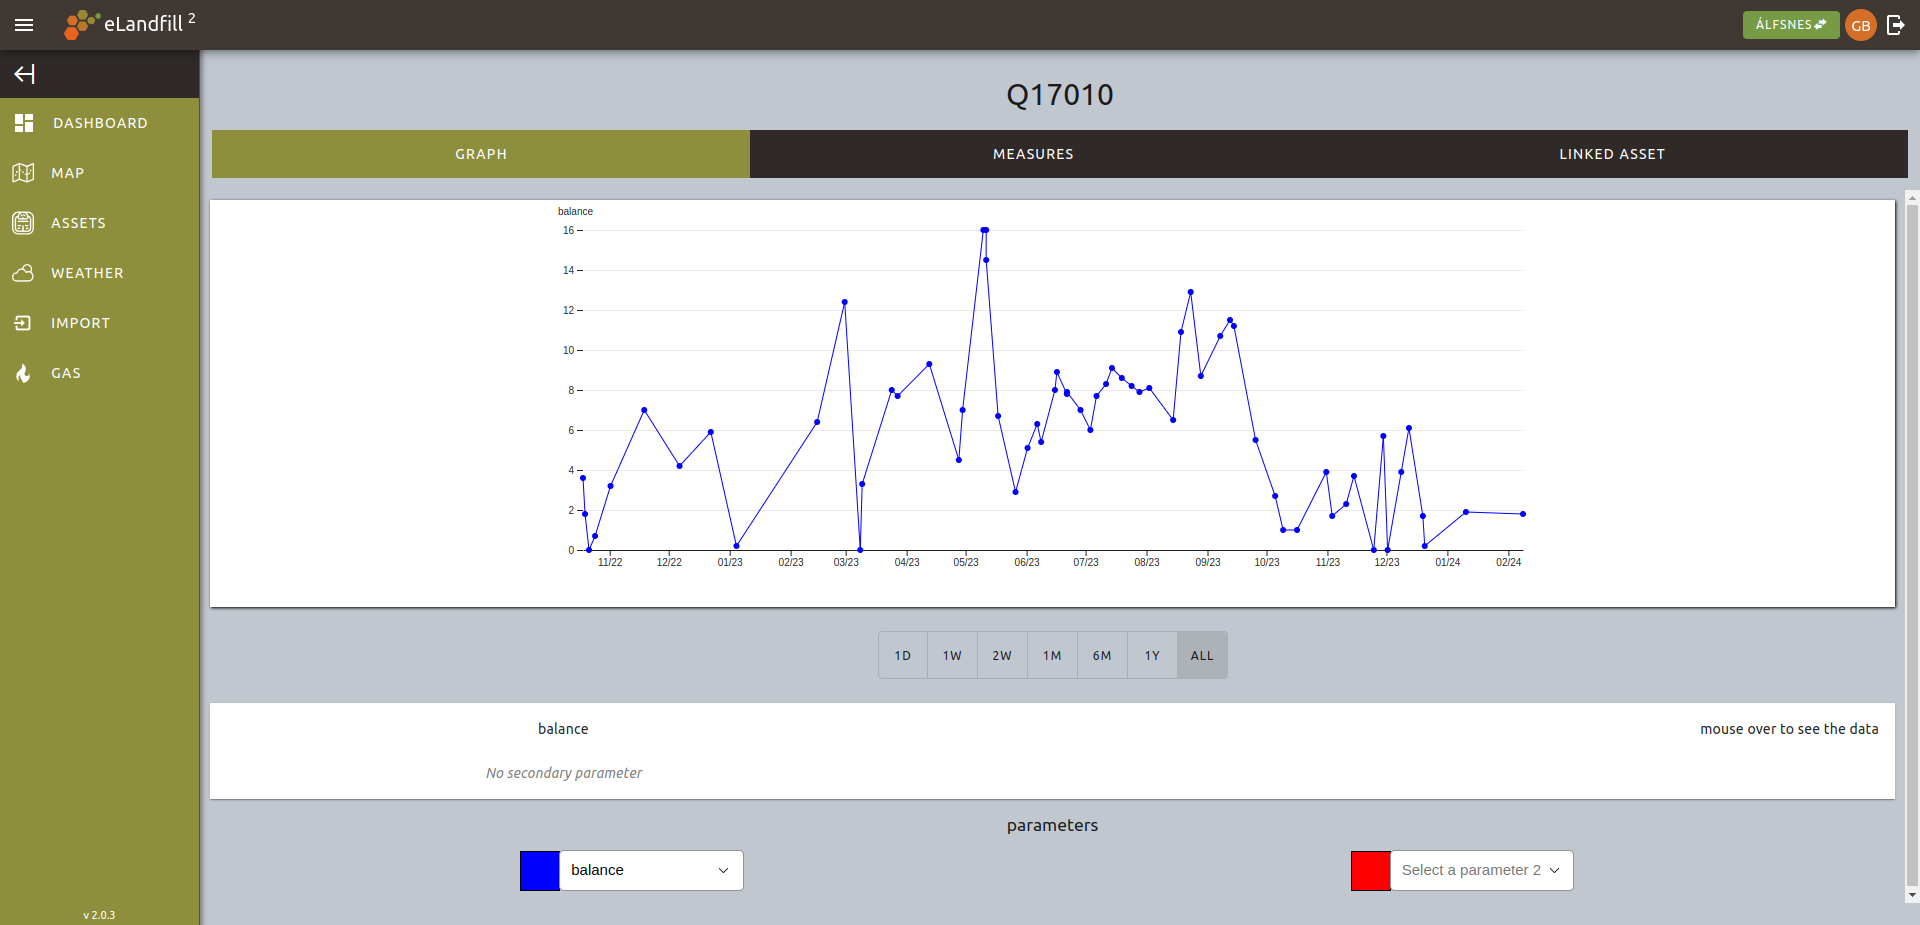The image size is (1920, 925).
Task: Collapse the sidebar with the back arrow
Action: pyautogui.click(x=25, y=74)
